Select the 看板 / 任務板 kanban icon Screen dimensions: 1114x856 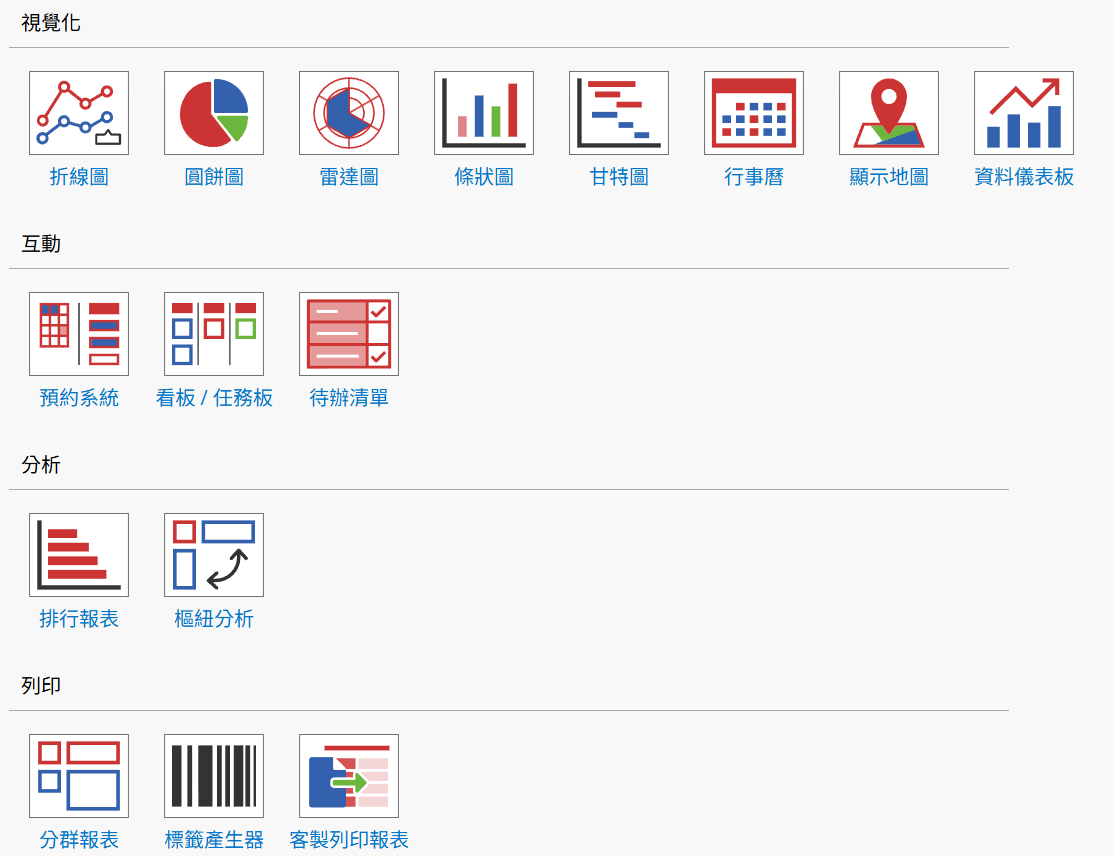(x=214, y=334)
